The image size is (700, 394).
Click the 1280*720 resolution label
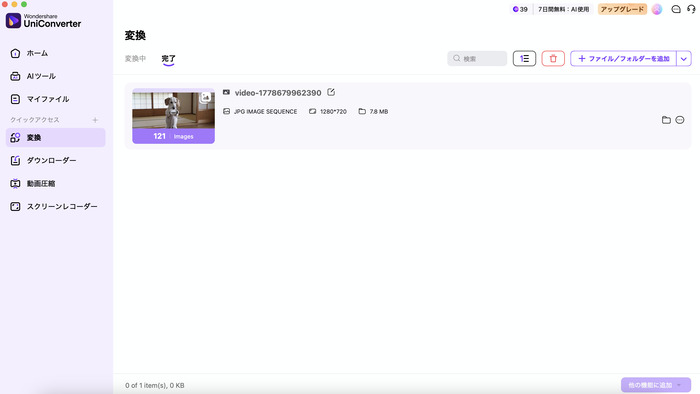(333, 112)
